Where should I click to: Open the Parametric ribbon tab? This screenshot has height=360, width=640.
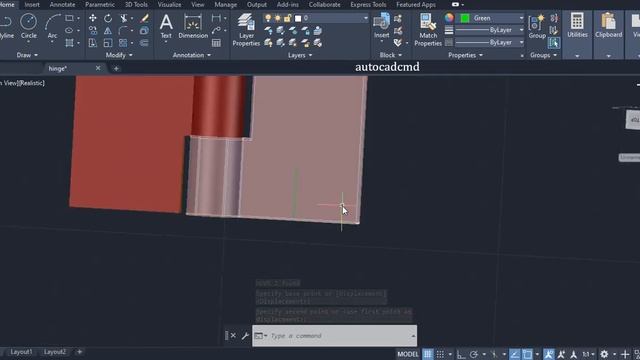(100, 4)
